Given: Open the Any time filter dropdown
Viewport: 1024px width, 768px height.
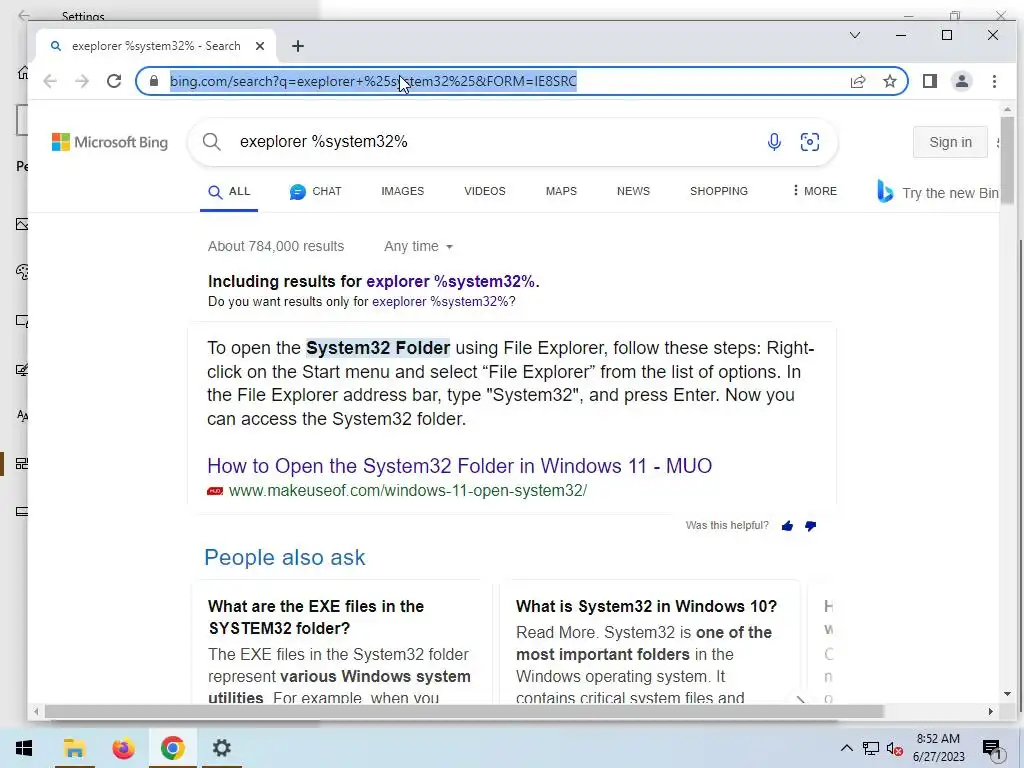Looking at the screenshot, I should 418,246.
